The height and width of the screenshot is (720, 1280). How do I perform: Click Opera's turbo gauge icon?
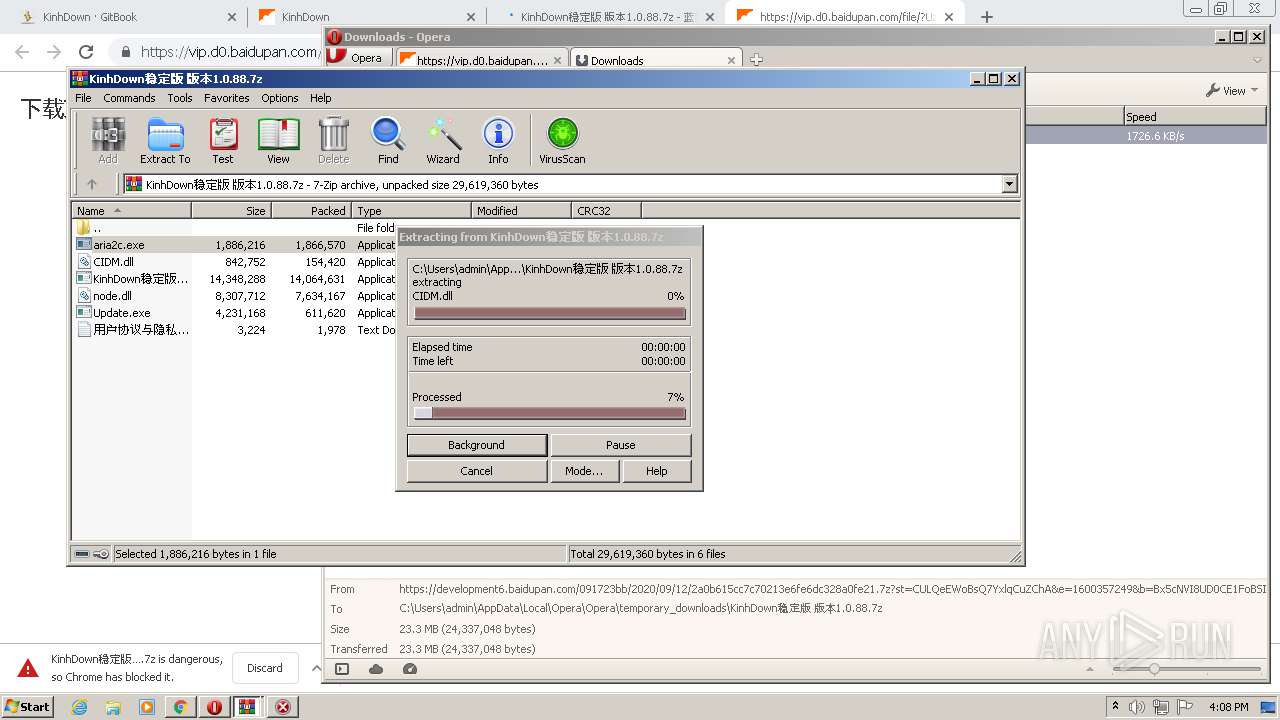[x=409, y=669]
